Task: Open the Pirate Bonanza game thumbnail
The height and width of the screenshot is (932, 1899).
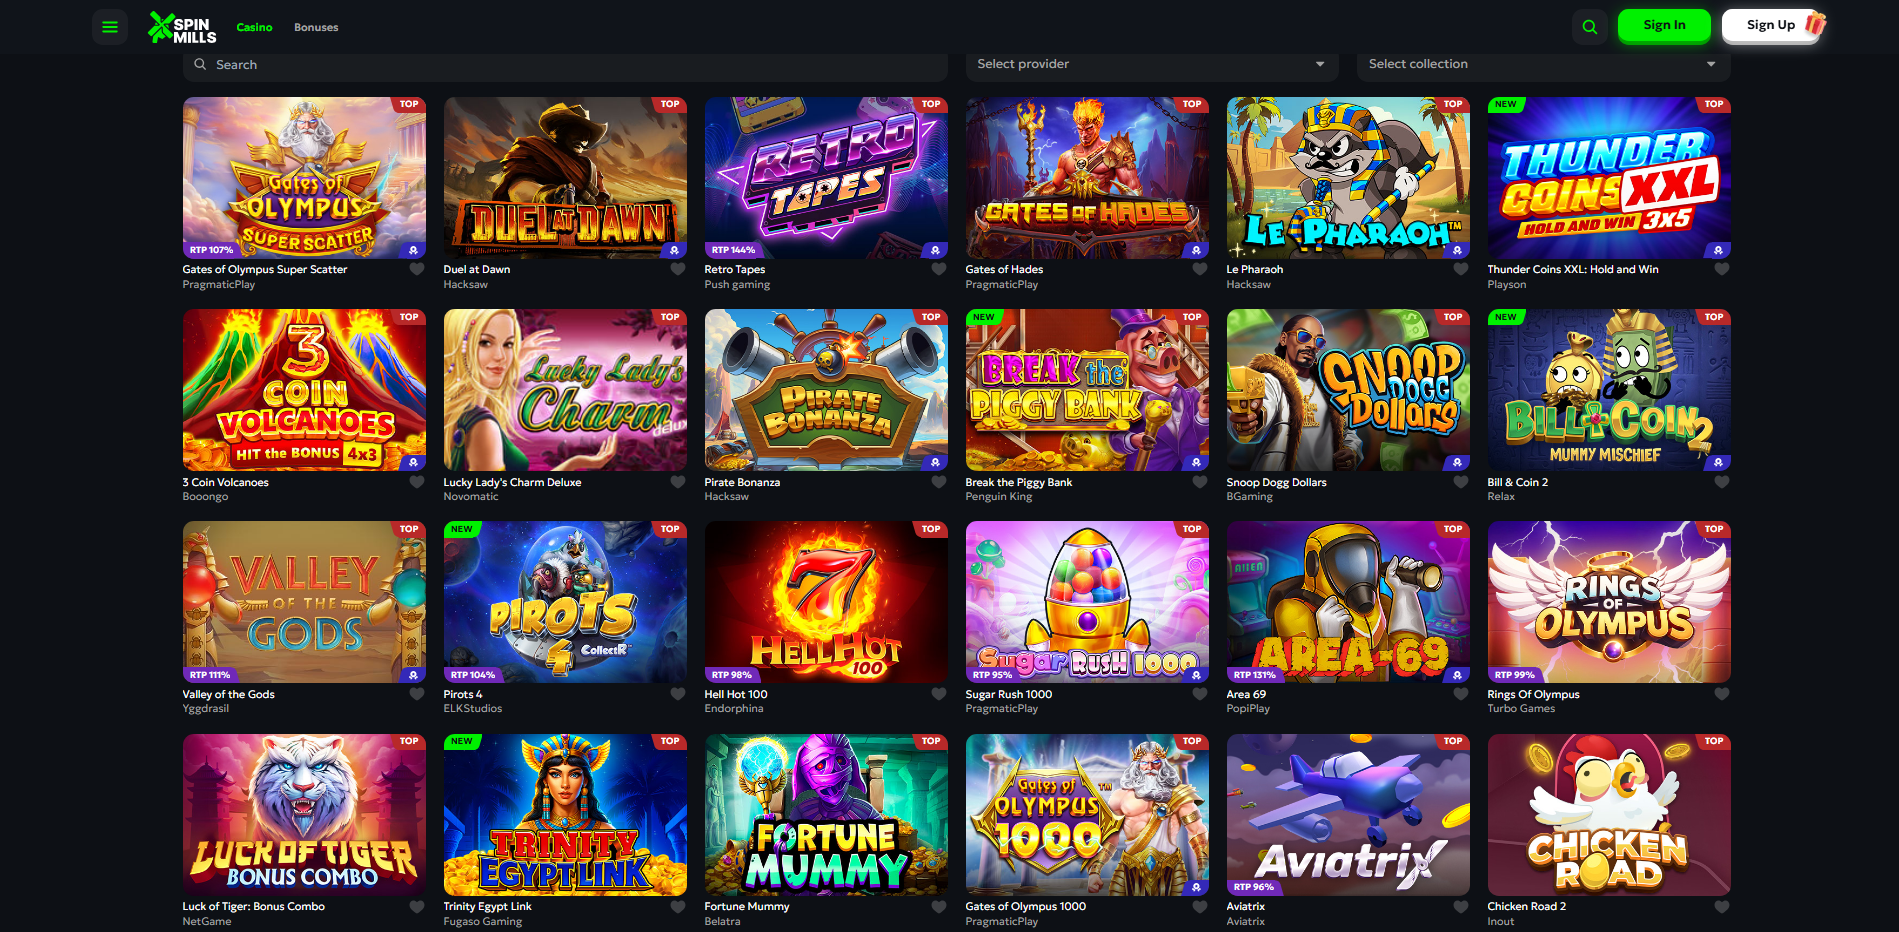Action: click(x=826, y=390)
